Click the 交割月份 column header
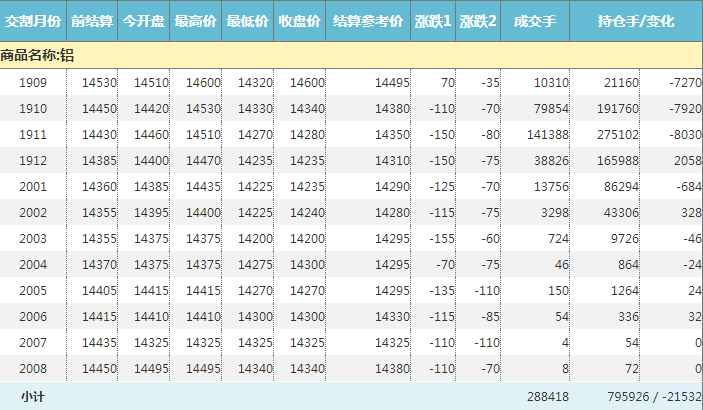 pos(33,21)
